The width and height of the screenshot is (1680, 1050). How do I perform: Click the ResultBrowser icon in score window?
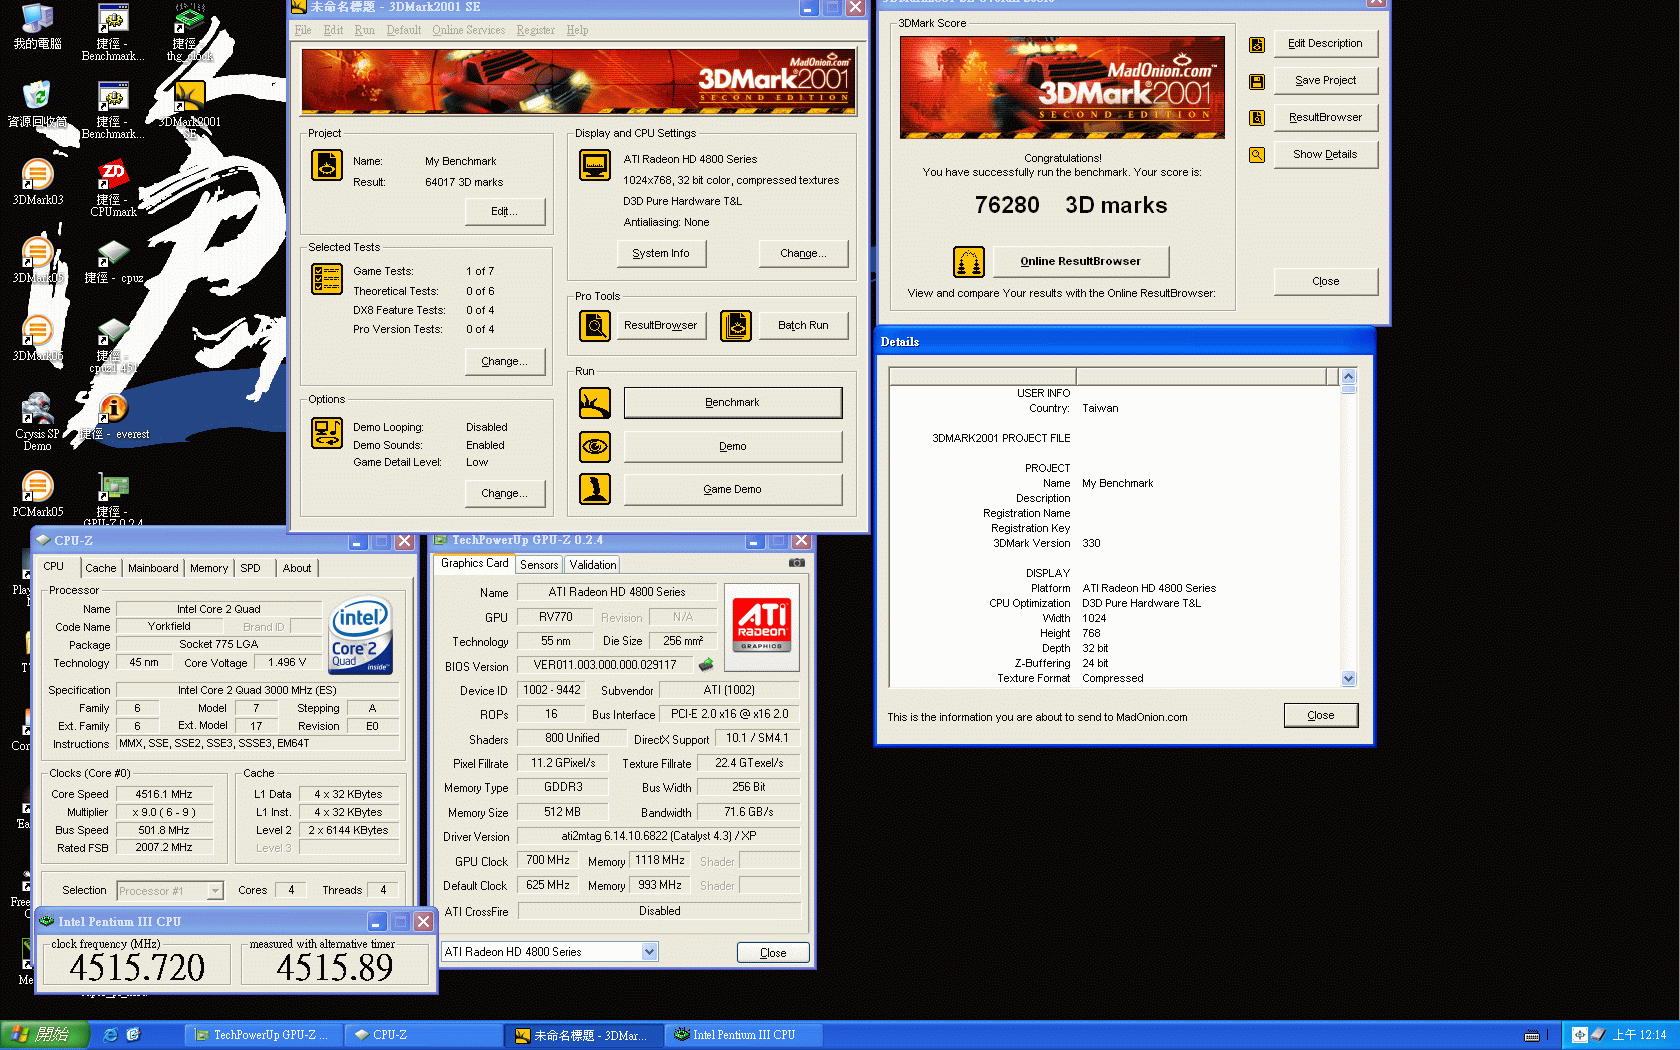click(x=1257, y=118)
